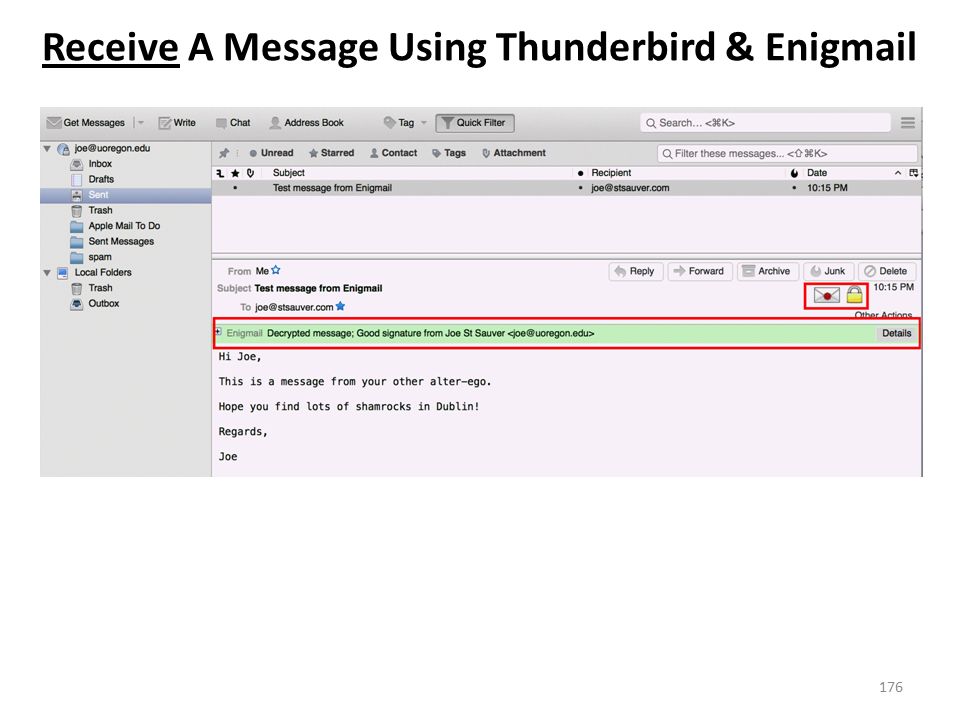Click the yellow padlock encryption icon
Screen dimensions: 960x720
[855, 295]
